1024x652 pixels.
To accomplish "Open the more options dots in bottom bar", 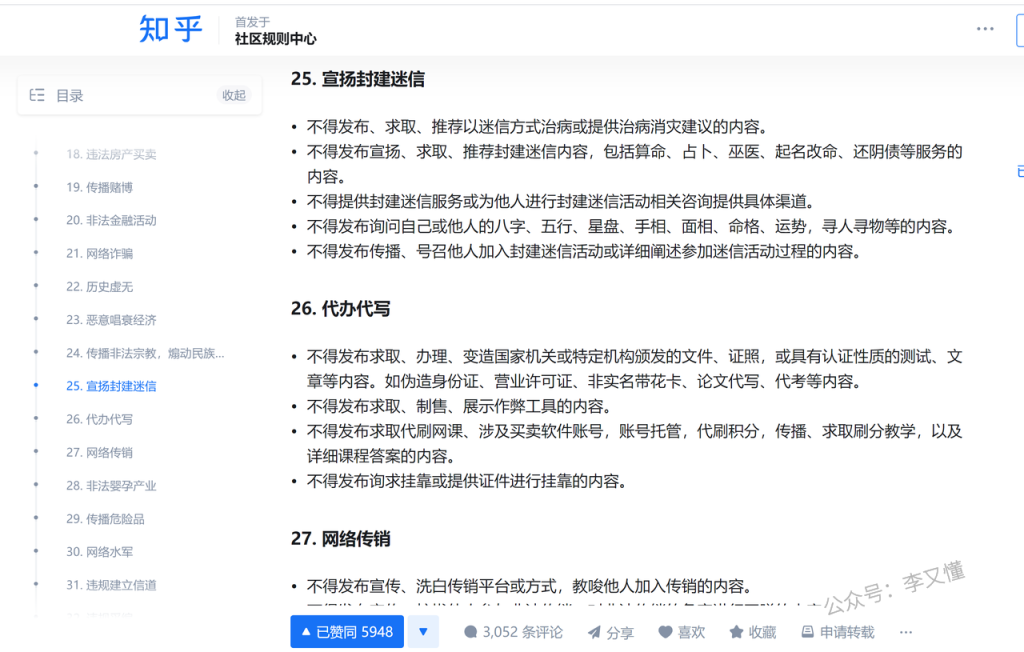I will click(x=905, y=632).
